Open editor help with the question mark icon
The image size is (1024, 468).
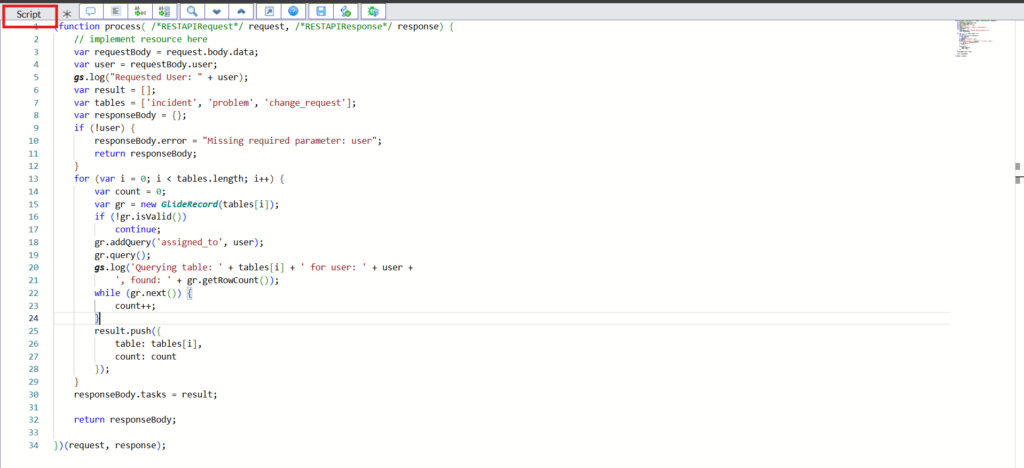point(293,12)
